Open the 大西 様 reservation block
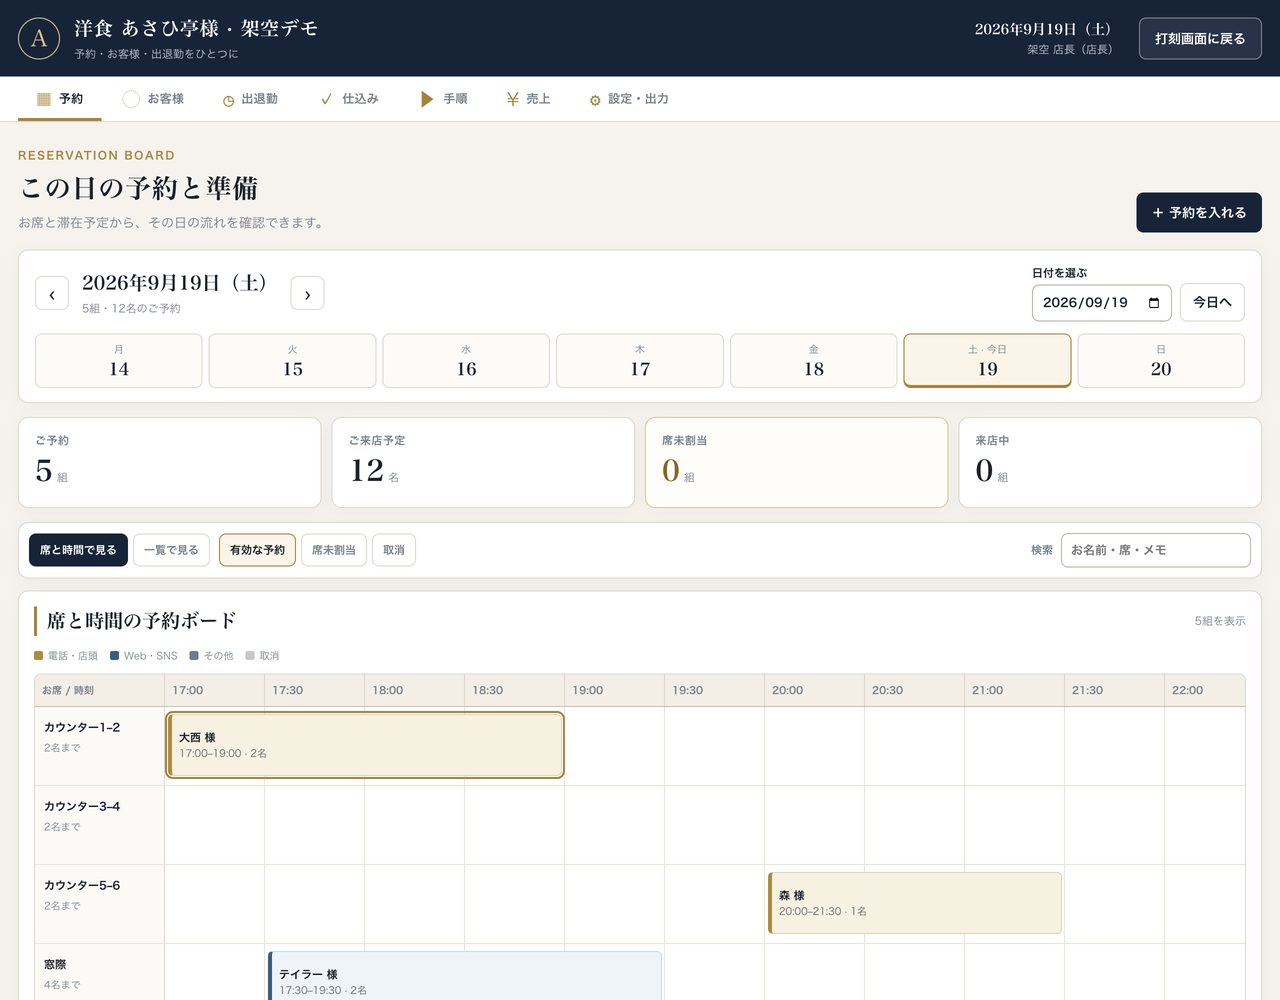The height and width of the screenshot is (1000, 1280). 365,745
